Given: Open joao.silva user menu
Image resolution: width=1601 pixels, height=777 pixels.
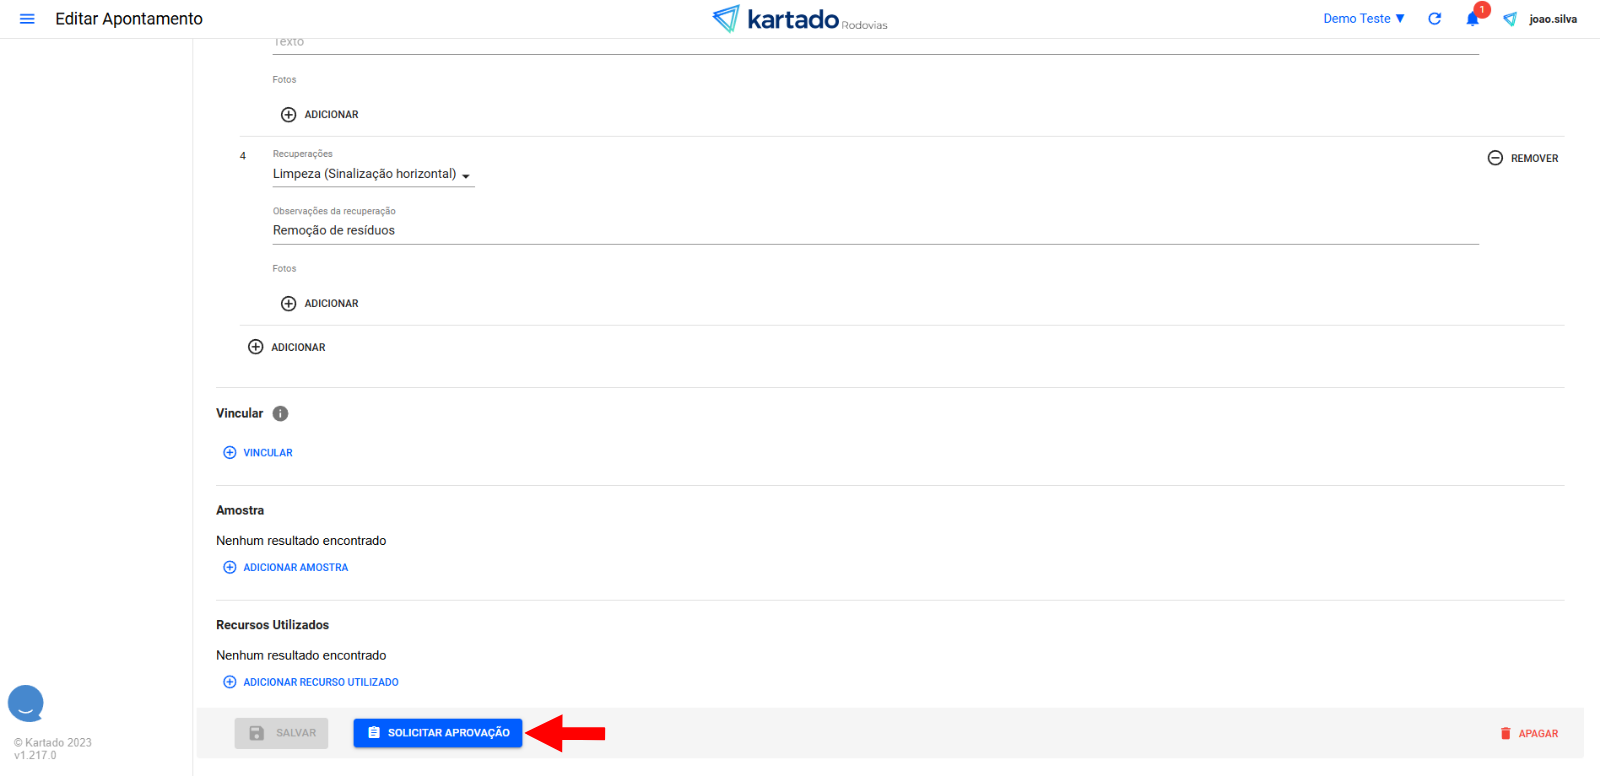Looking at the screenshot, I should click(1552, 19).
